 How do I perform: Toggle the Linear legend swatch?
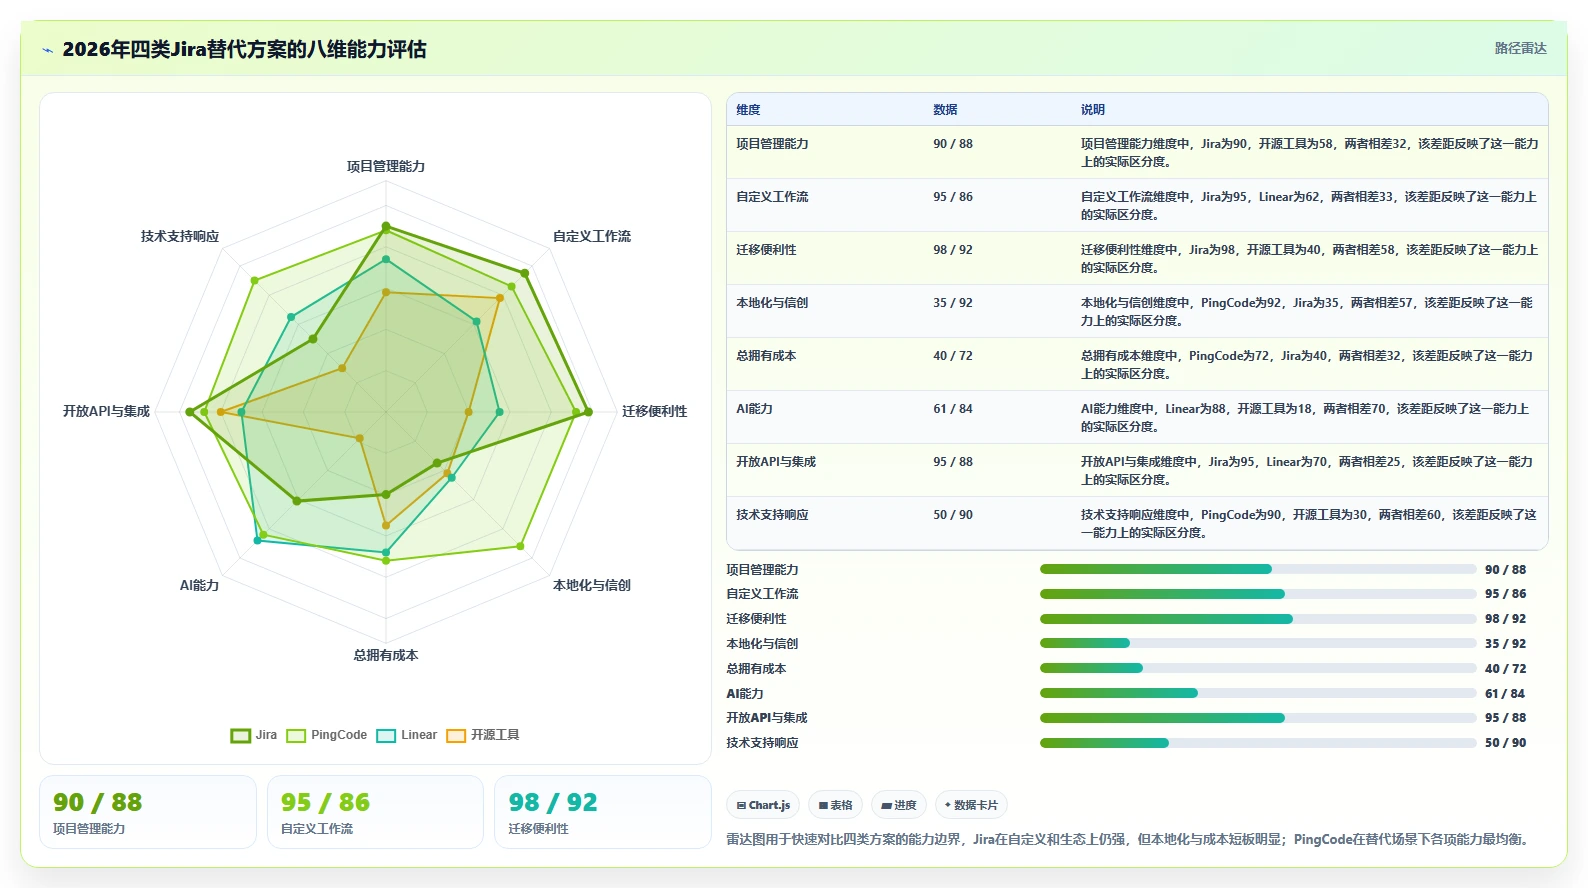click(x=386, y=735)
